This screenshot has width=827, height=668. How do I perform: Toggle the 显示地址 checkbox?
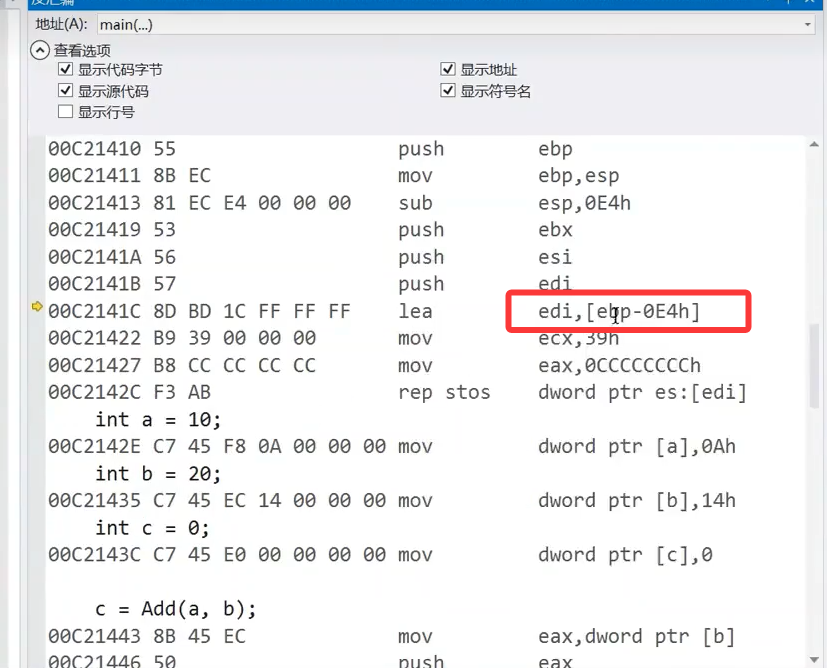pyautogui.click(x=448, y=69)
